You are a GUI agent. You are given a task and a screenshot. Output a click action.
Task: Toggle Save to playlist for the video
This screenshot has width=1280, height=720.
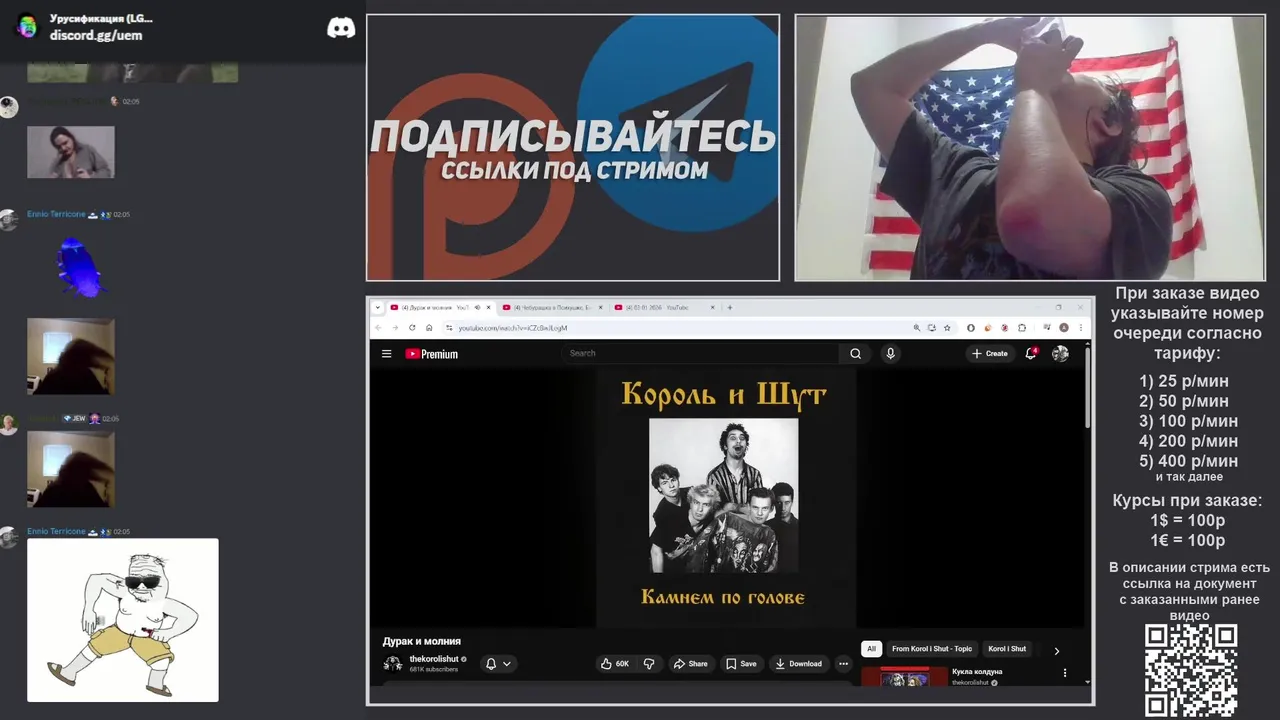(x=741, y=663)
